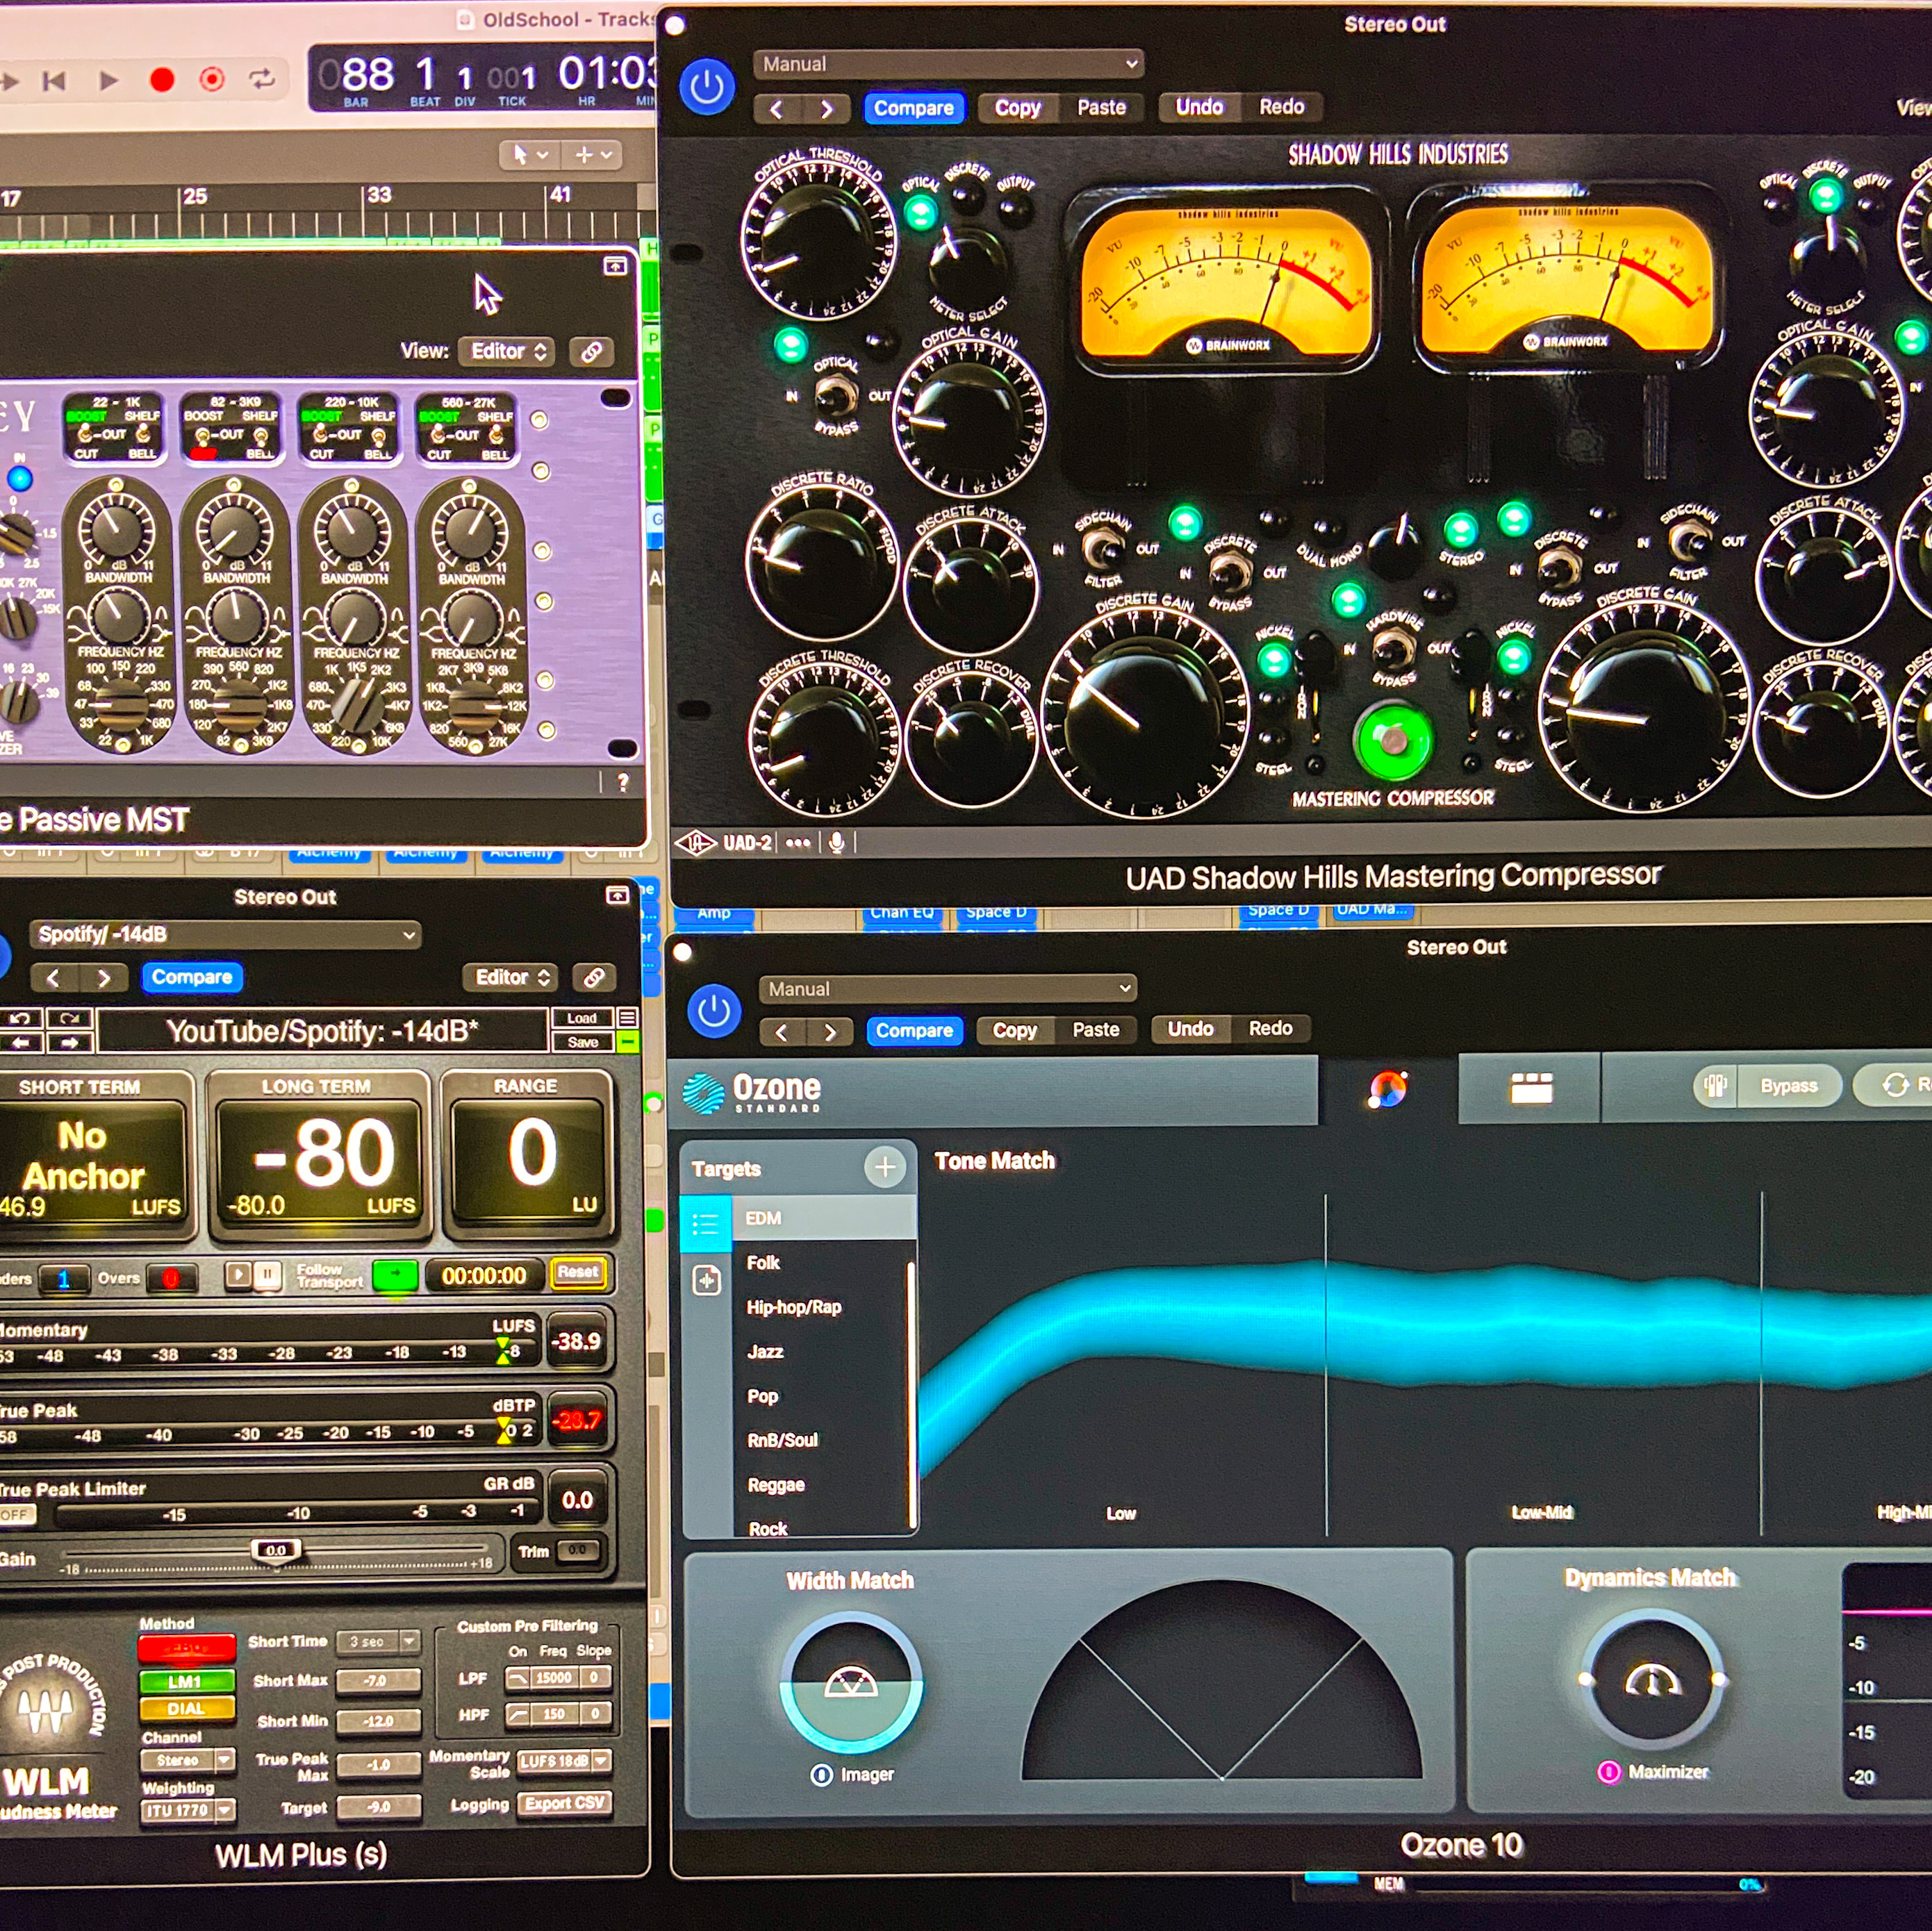Open the WLM Spotify/ -14dB preset dropdown
The width and height of the screenshot is (1932, 1931).
(x=225, y=934)
